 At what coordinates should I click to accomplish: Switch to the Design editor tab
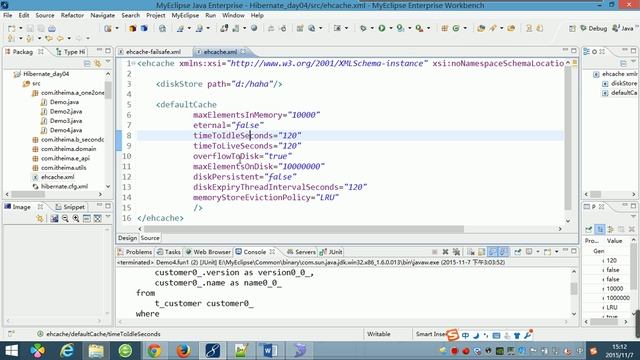(127, 238)
